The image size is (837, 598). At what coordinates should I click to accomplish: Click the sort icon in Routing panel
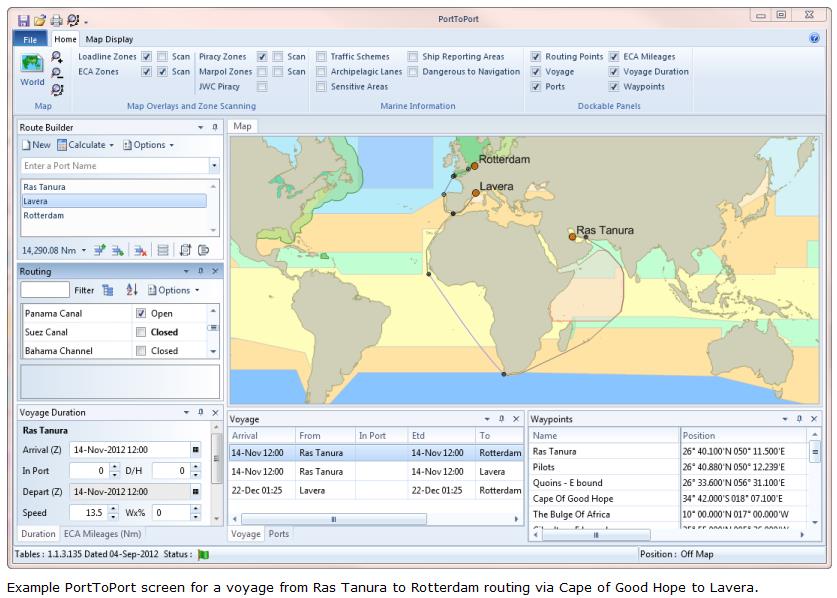pos(132,290)
